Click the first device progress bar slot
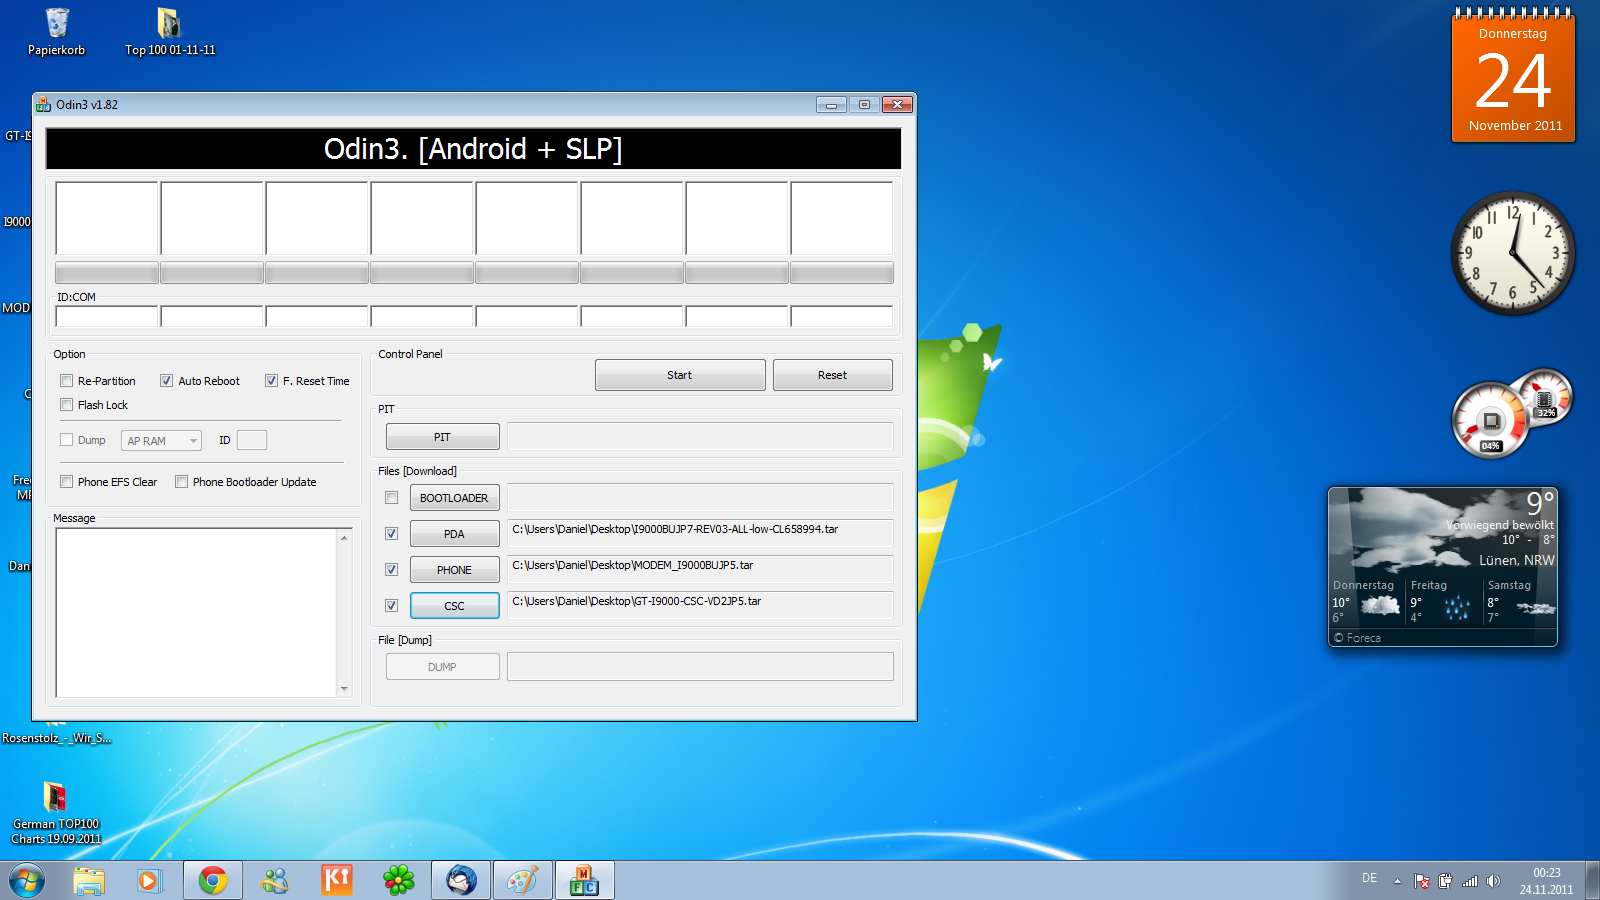The width and height of the screenshot is (1600, 900). coord(107,273)
